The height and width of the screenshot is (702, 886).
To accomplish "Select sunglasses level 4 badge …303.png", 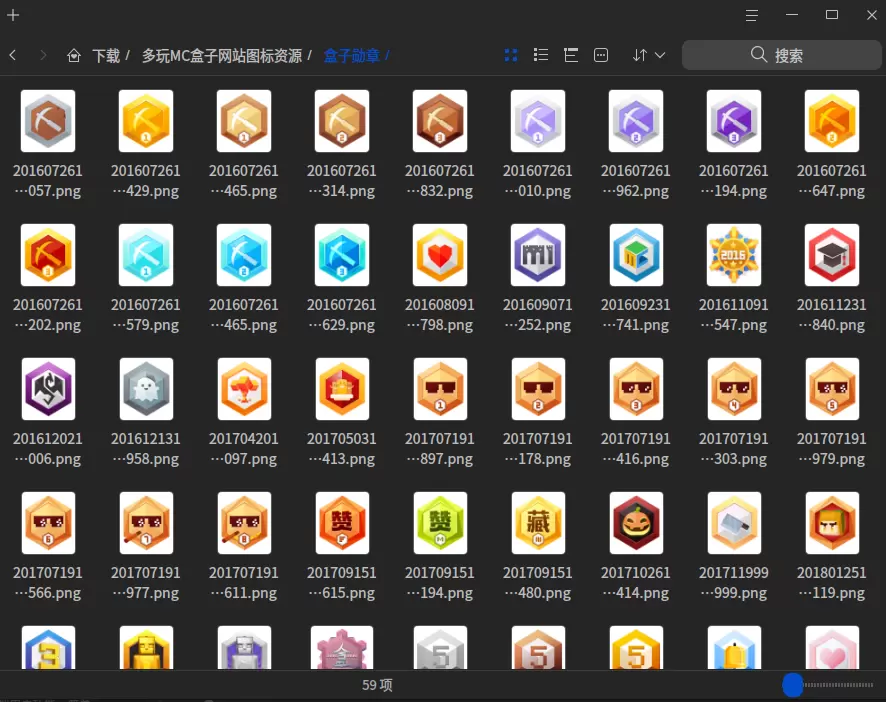I will [x=733, y=389].
